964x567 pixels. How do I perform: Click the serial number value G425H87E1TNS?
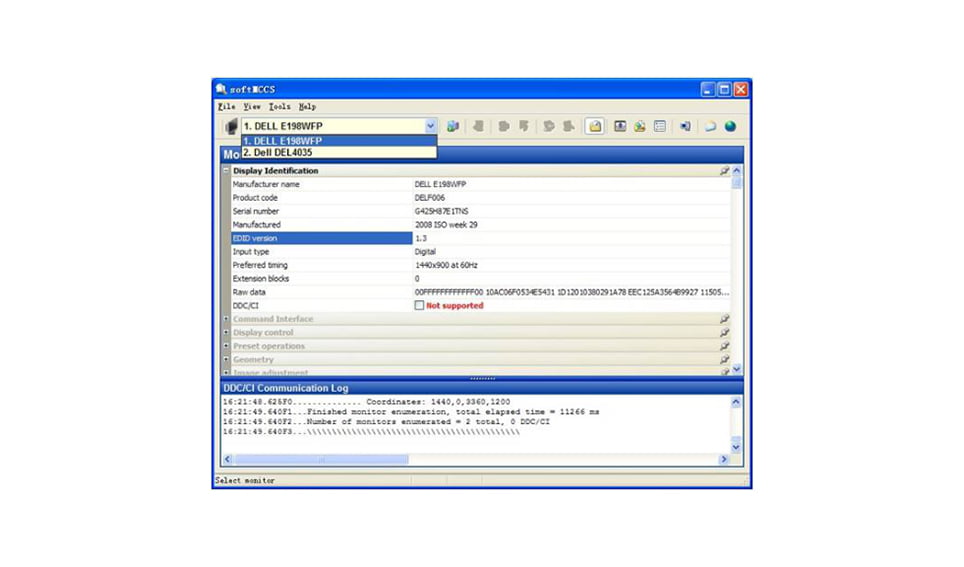tap(441, 211)
